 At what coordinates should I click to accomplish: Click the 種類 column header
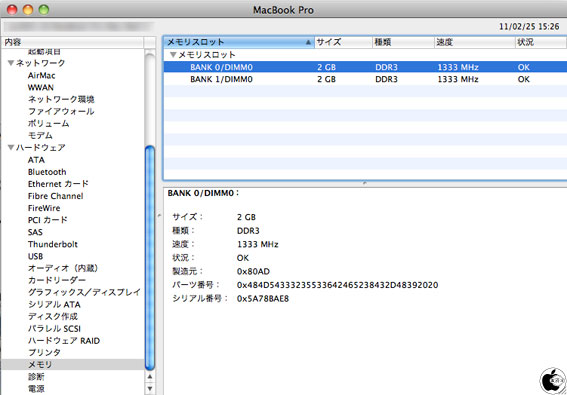[x=403, y=42]
